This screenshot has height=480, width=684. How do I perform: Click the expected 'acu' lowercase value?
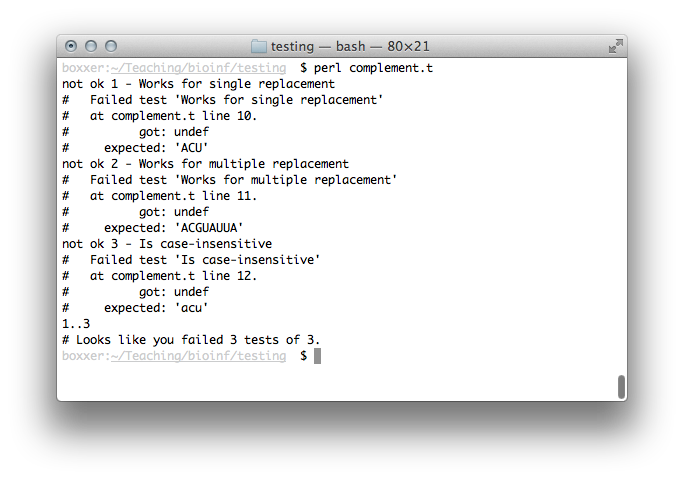pyautogui.click(x=191, y=308)
